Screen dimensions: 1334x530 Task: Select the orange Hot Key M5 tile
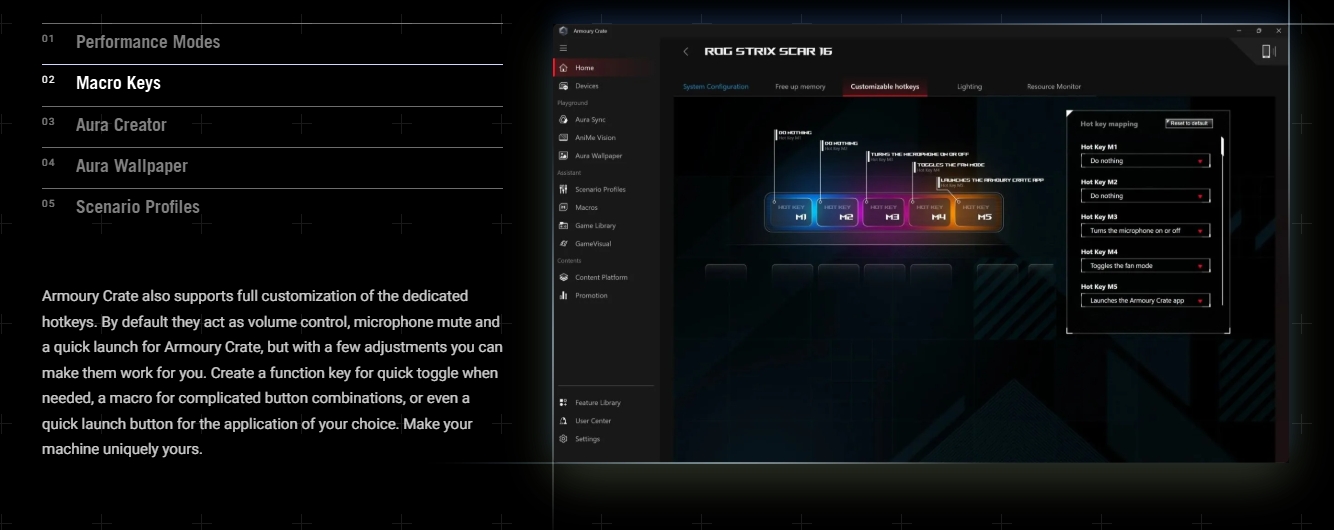(976, 212)
